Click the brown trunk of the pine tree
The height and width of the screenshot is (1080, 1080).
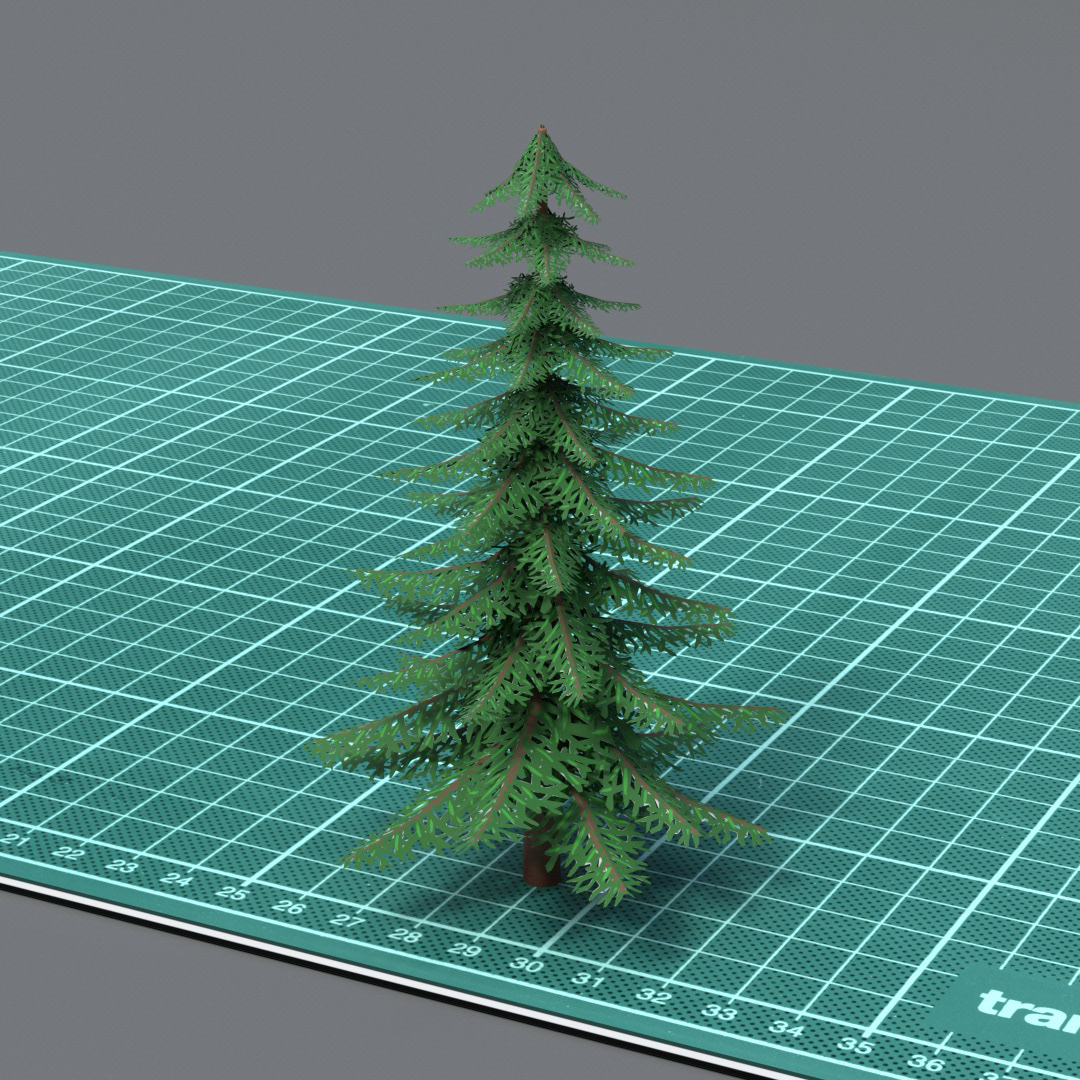point(539,861)
